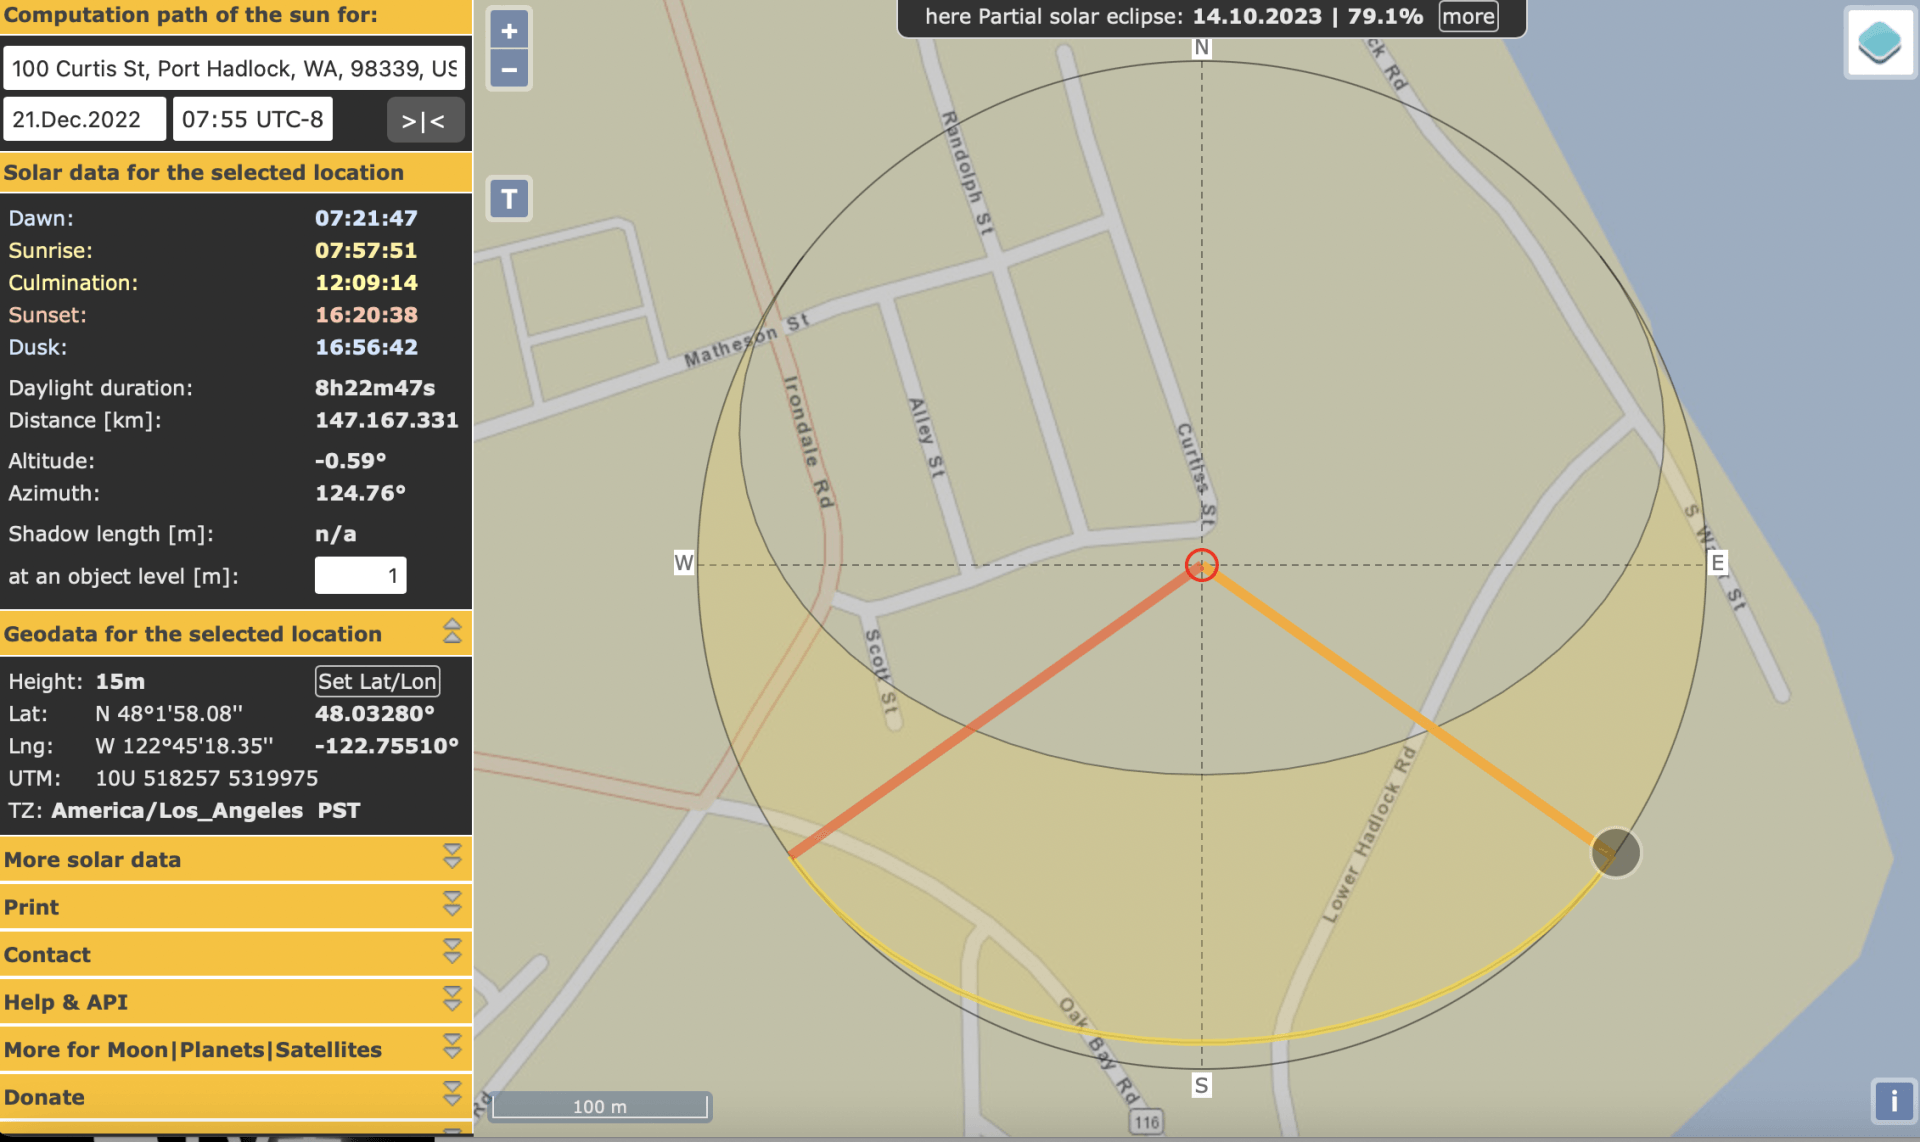The image size is (1920, 1142).
Task: Collapse the Geodata for selected location section
Action: tap(452, 632)
